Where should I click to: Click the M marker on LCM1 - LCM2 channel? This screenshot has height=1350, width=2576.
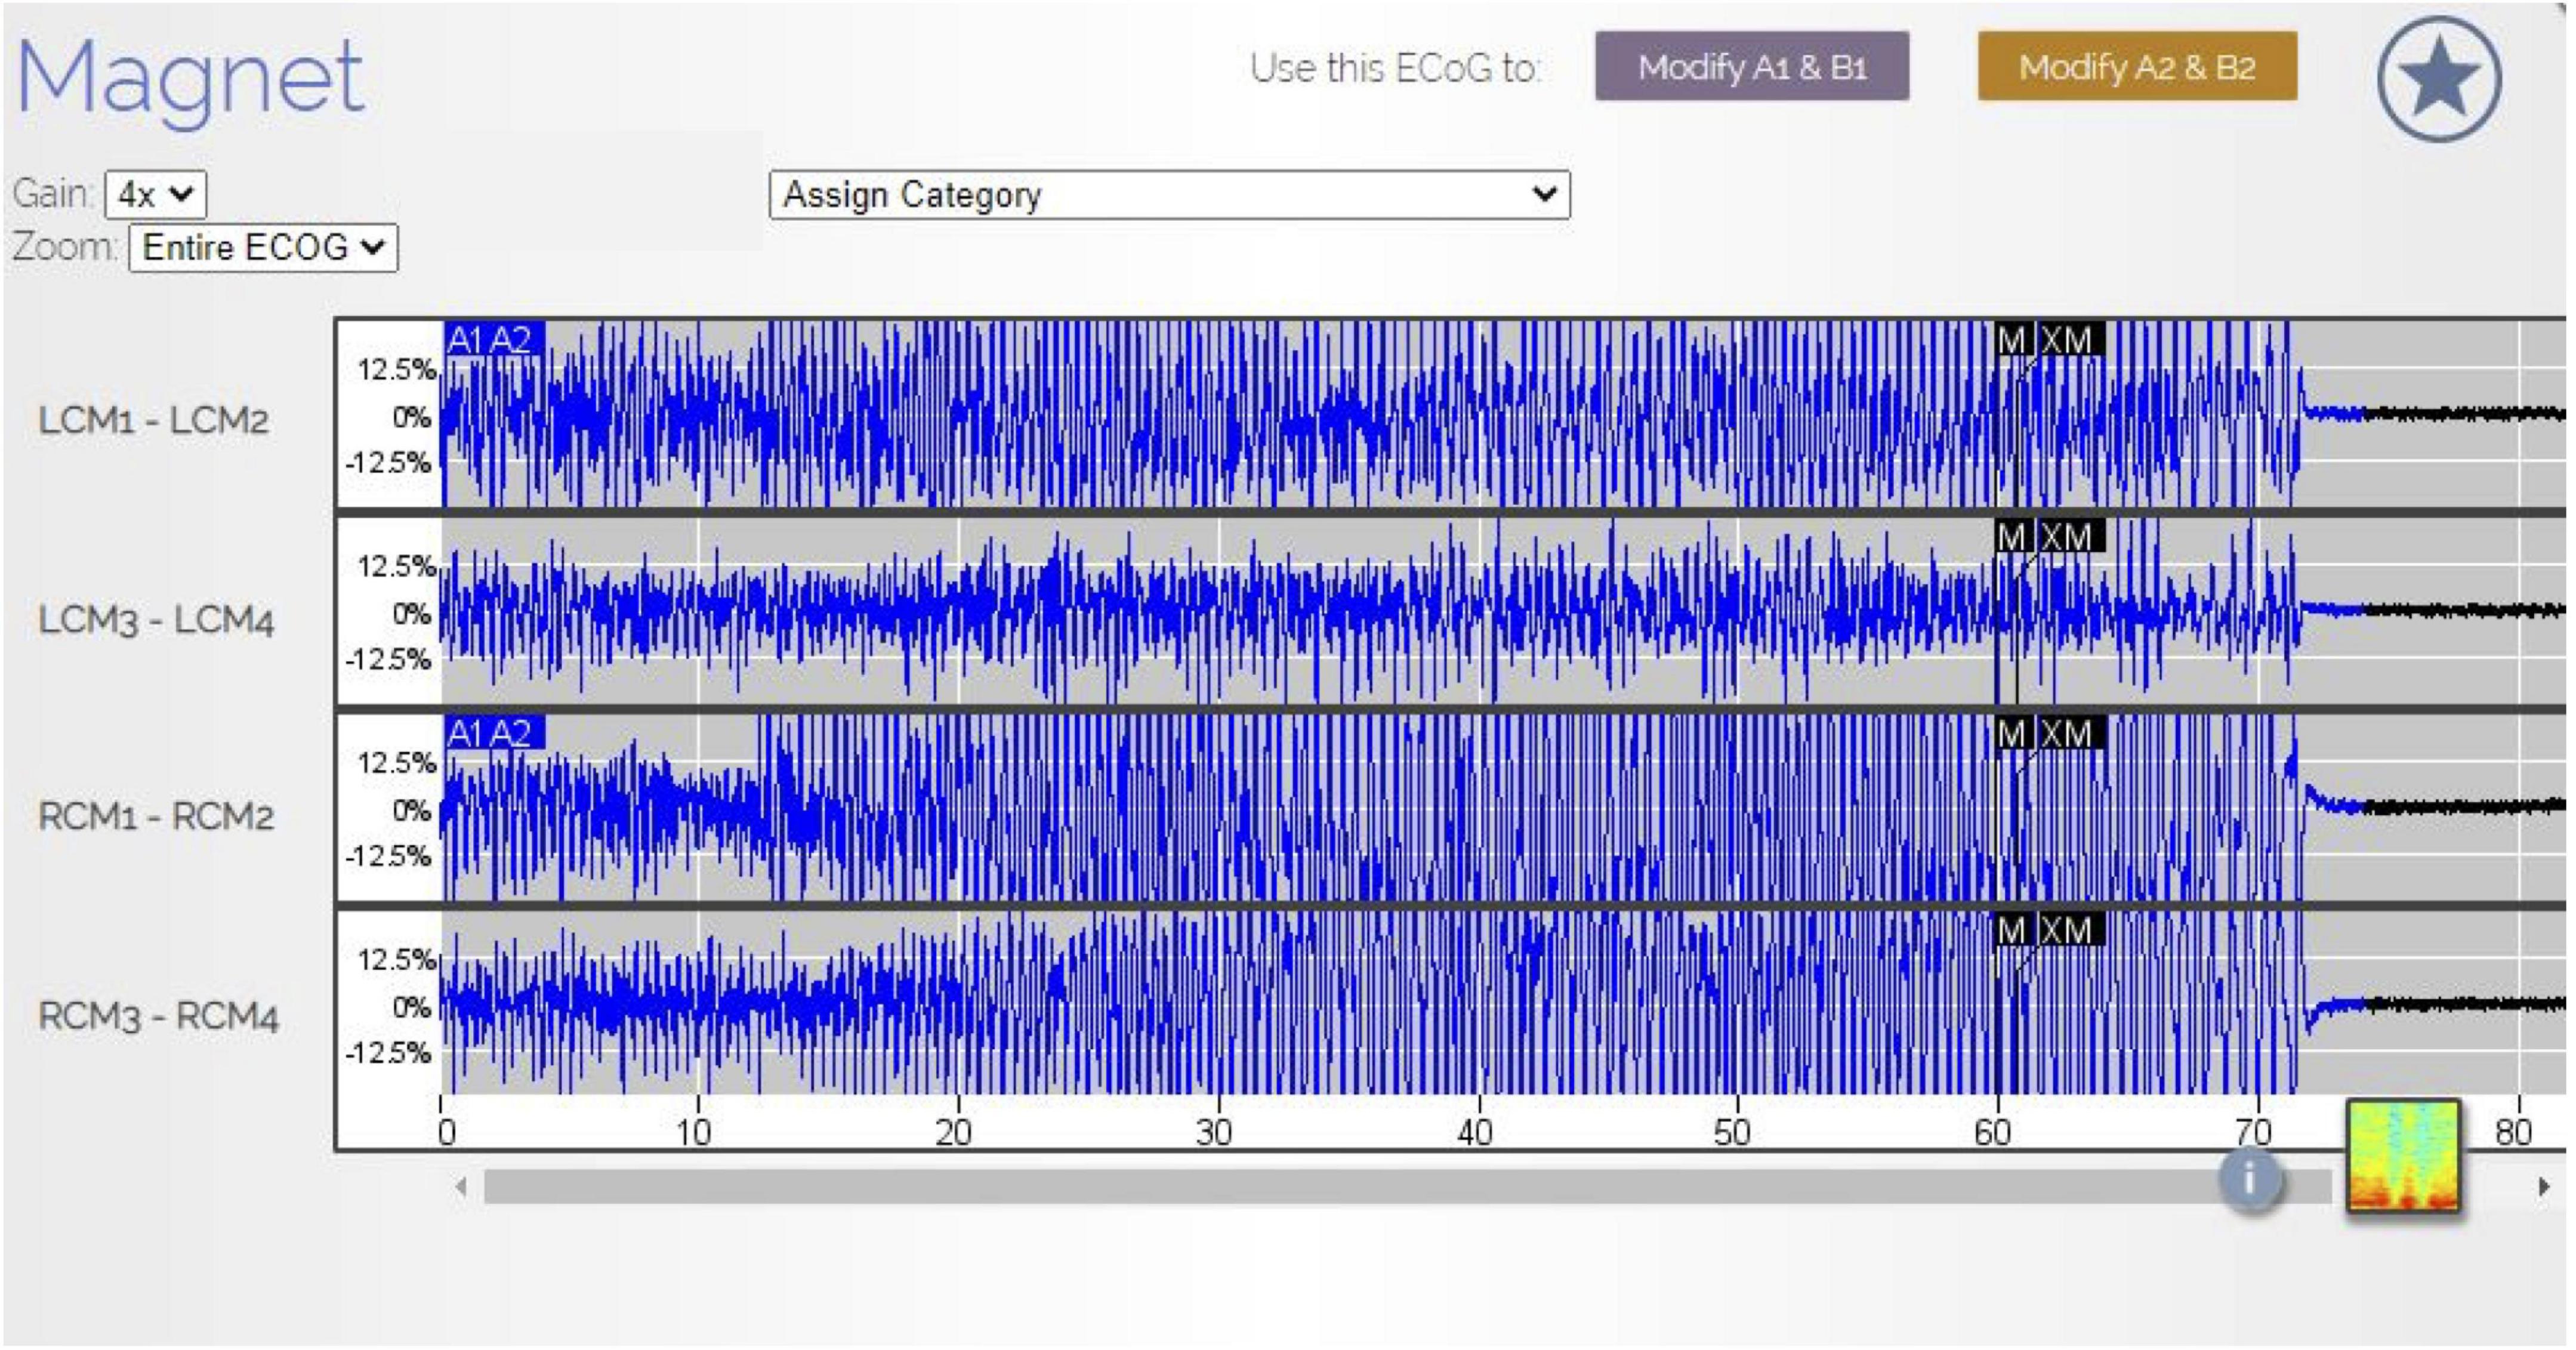click(2012, 340)
